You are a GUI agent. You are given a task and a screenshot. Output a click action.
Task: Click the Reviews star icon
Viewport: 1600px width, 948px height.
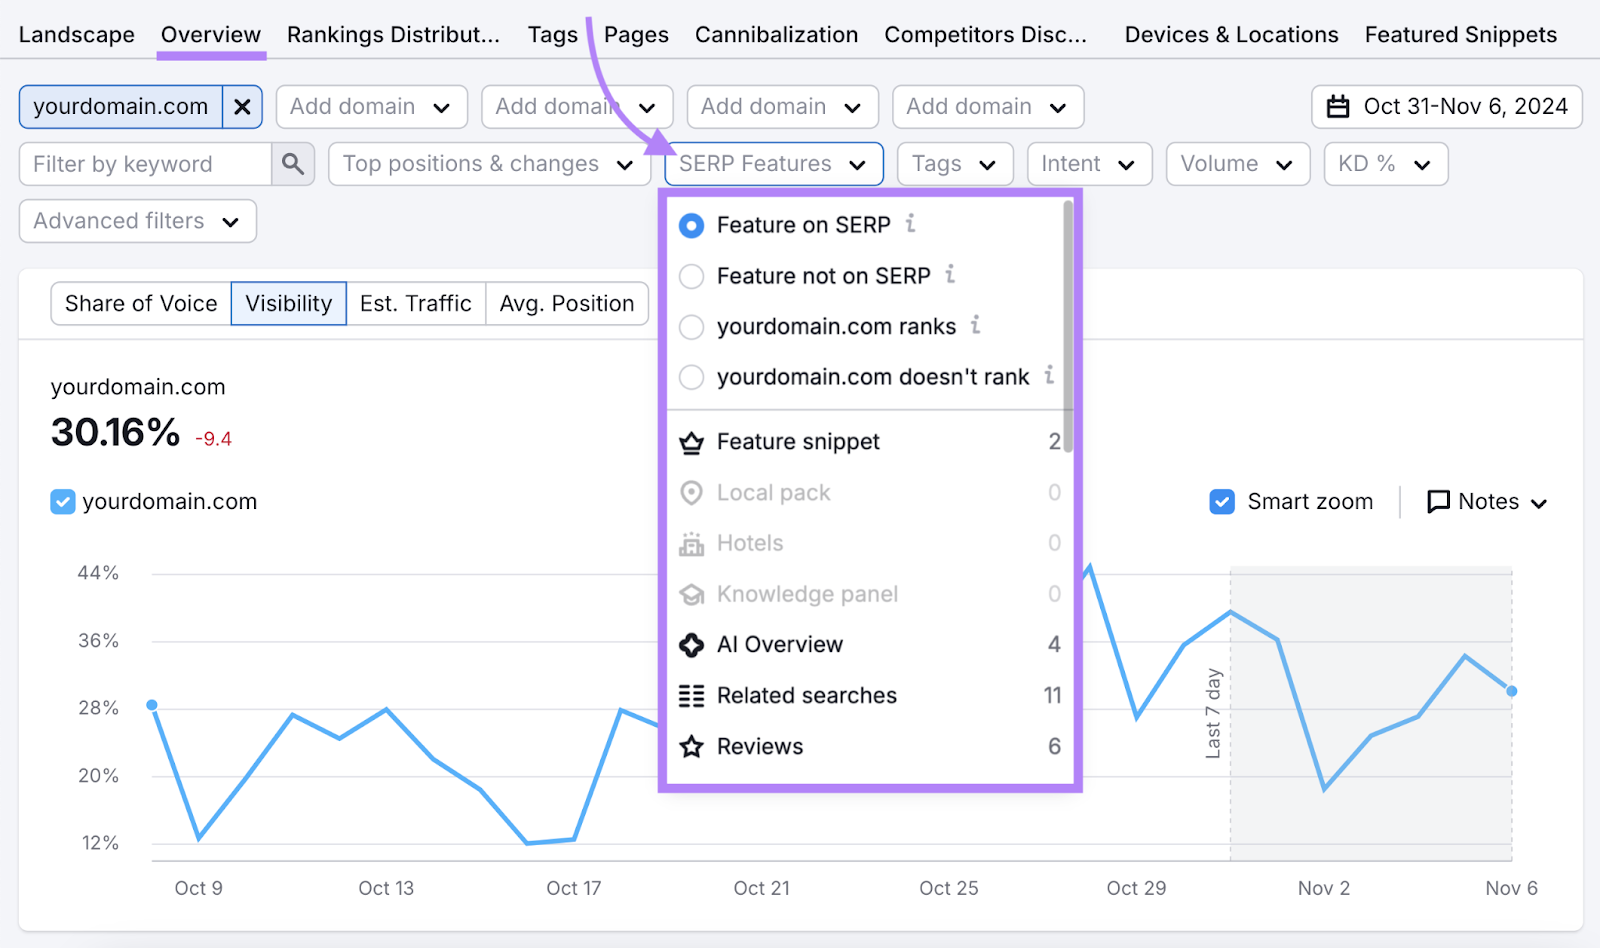coord(691,746)
